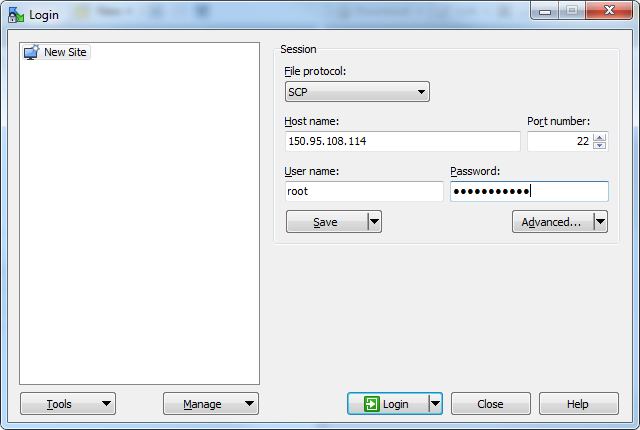Screen dimensions: 640x430
Task: Focus the Host name field
Action: coord(402,141)
